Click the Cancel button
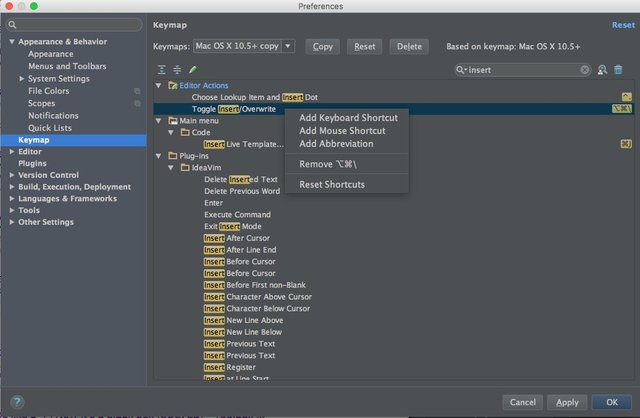The width and height of the screenshot is (640, 418). click(522, 402)
